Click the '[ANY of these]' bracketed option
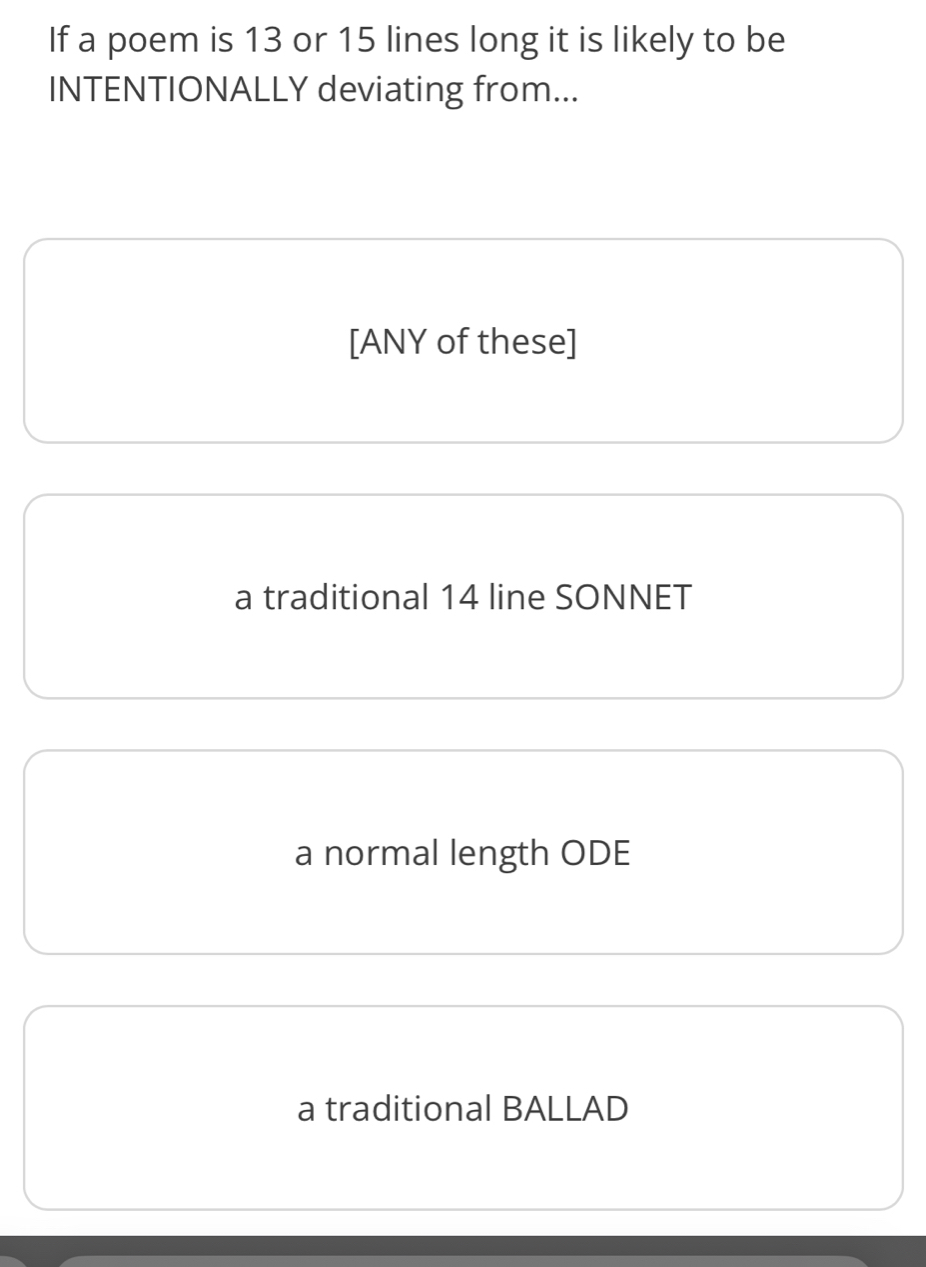Image resolution: width=926 pixels, height=1267 pixels. (x=463, y=342)
